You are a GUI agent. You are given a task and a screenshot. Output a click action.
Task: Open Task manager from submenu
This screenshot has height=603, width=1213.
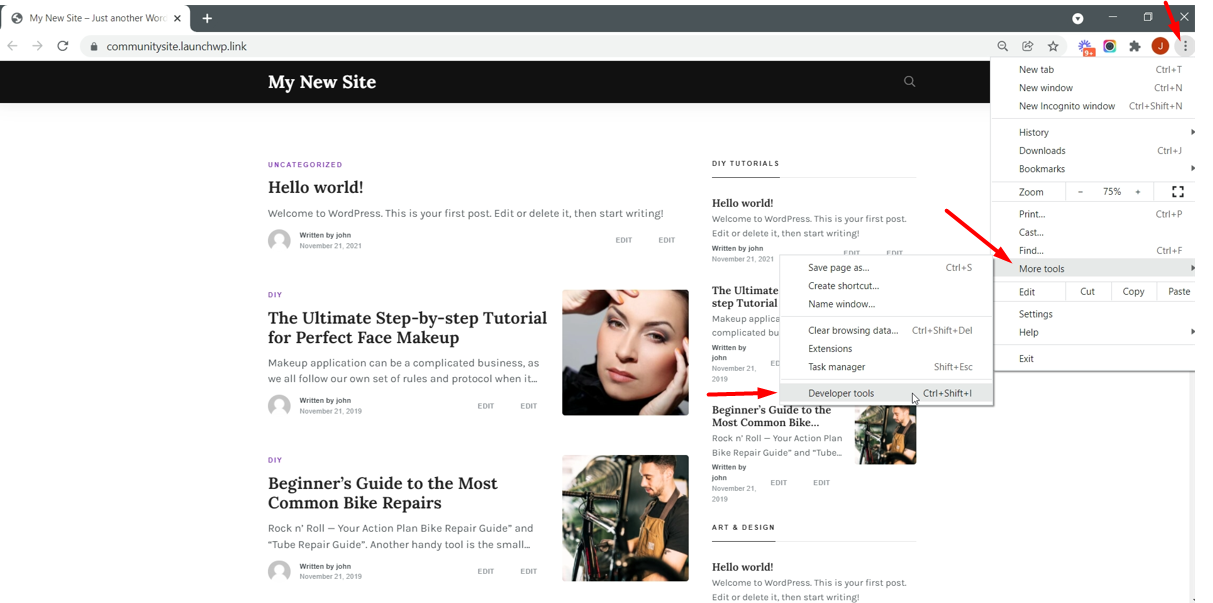pyautogui.click(x=886, y=367)
